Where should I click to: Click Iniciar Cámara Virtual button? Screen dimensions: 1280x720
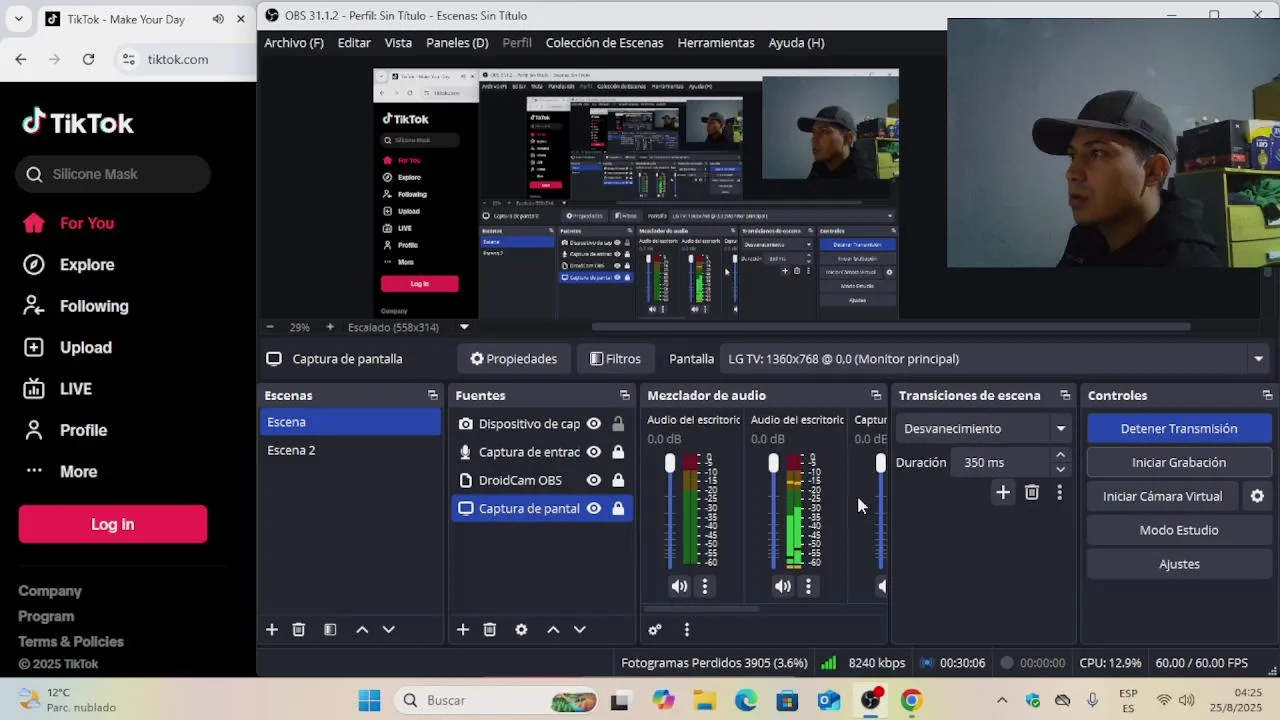point(1162,496)
